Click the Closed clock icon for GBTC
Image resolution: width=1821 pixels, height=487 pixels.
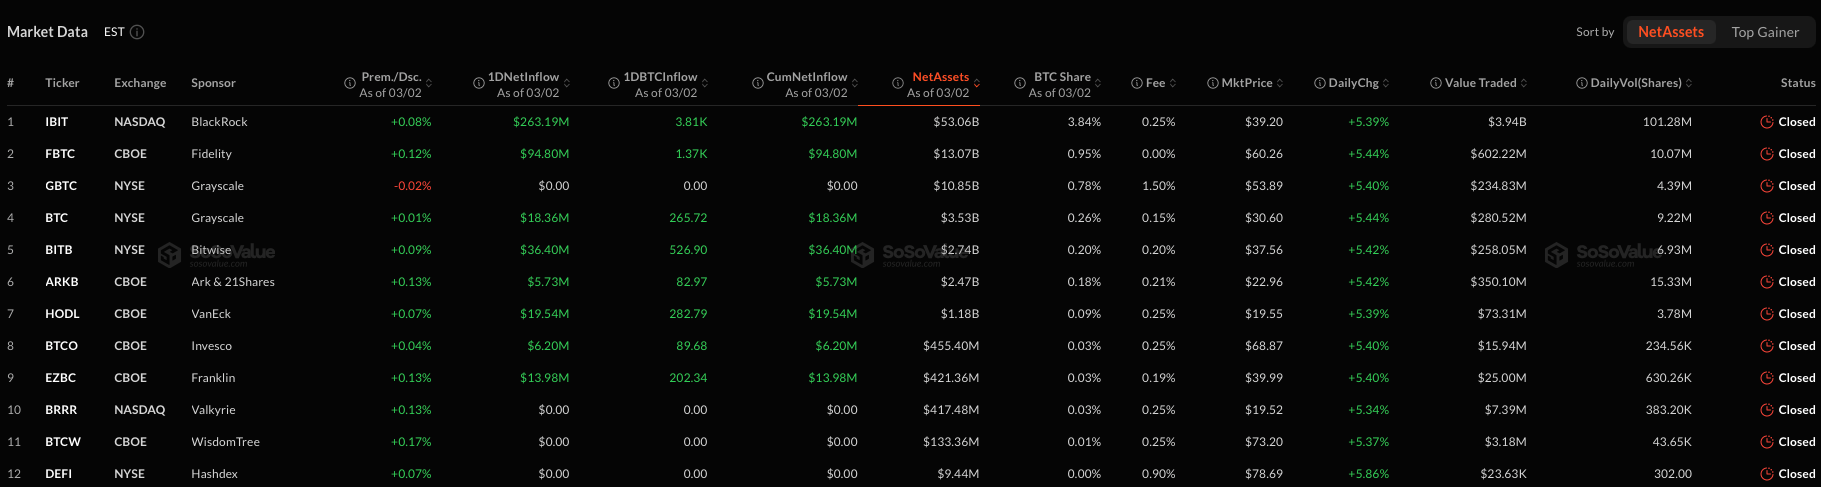pos(1767,186)
